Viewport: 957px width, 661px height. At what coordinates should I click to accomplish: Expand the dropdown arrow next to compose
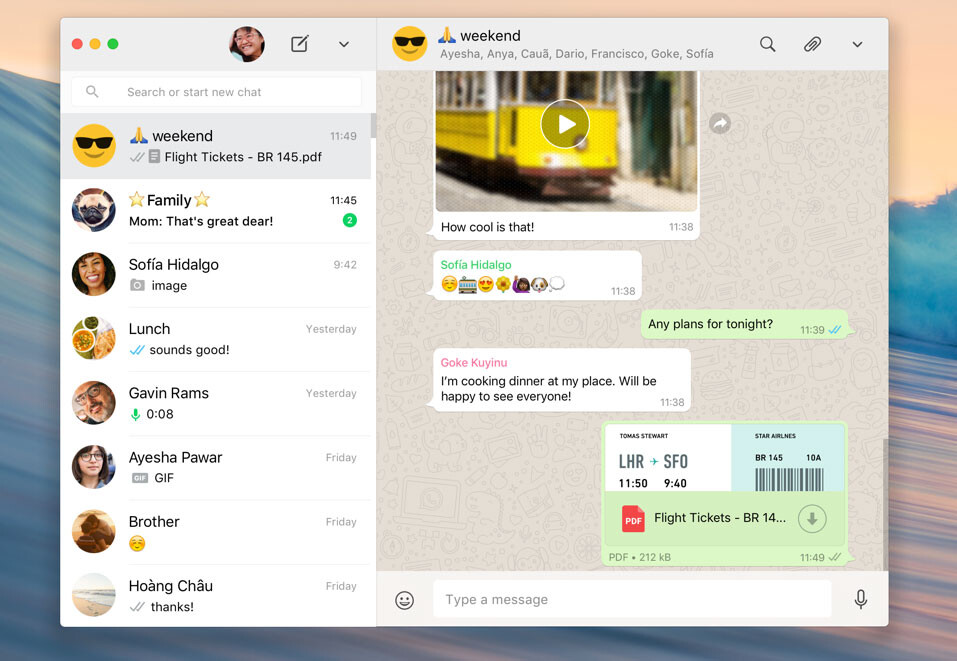click(344, 44)
